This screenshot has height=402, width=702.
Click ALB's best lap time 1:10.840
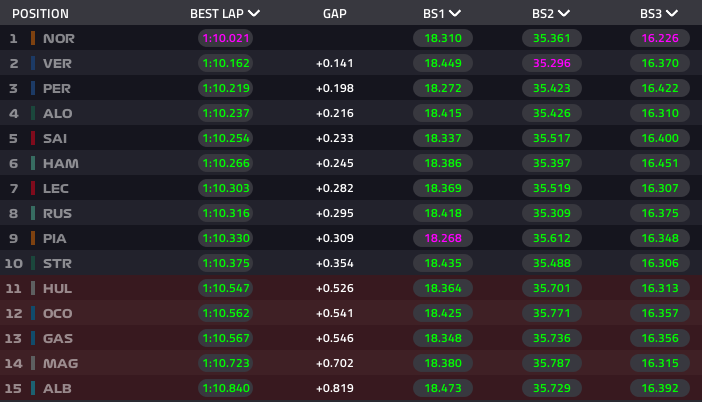(226, 388)
